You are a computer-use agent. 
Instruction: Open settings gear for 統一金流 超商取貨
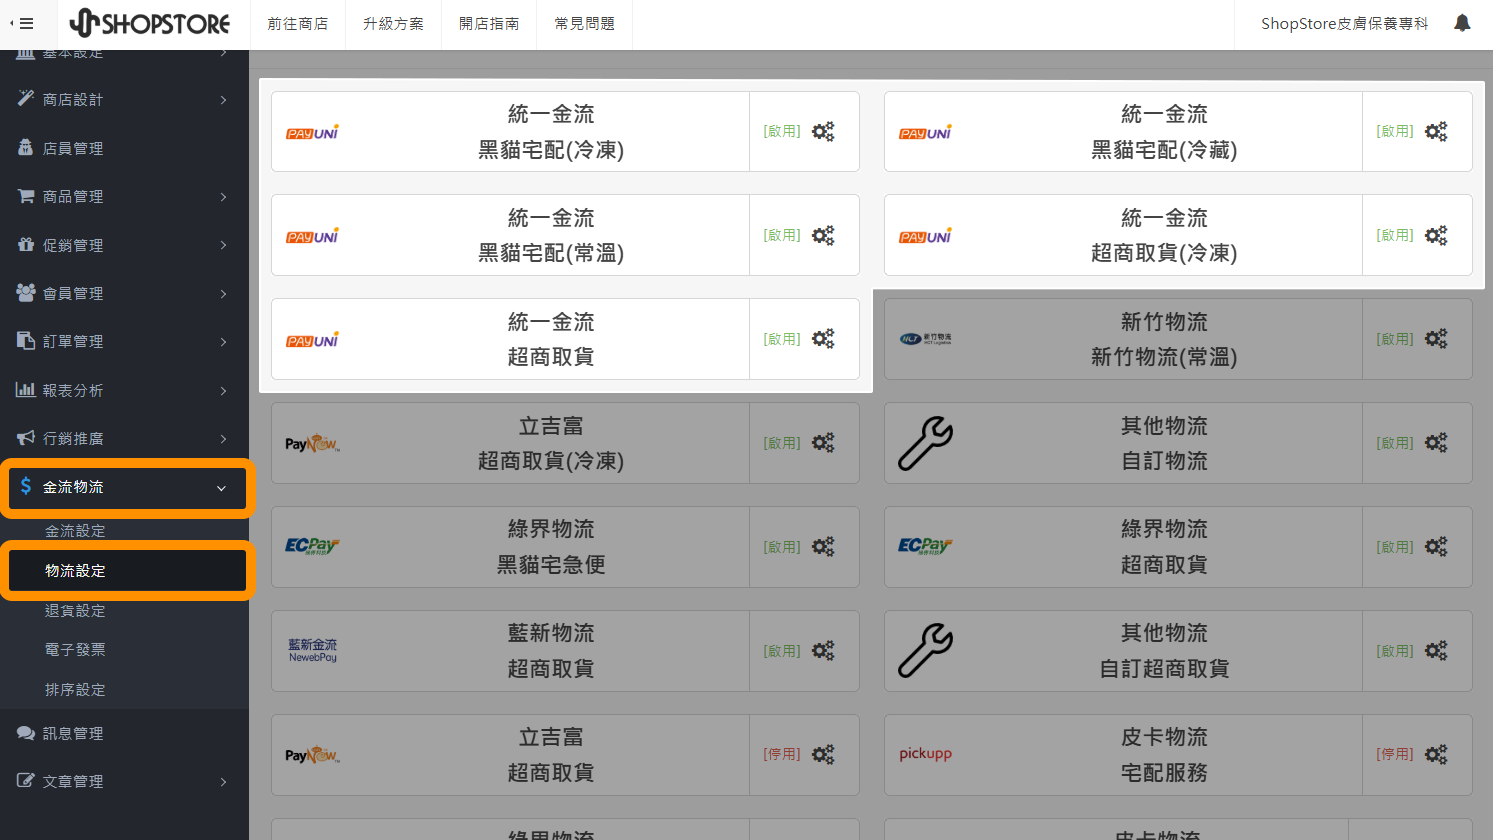[823, 339]
